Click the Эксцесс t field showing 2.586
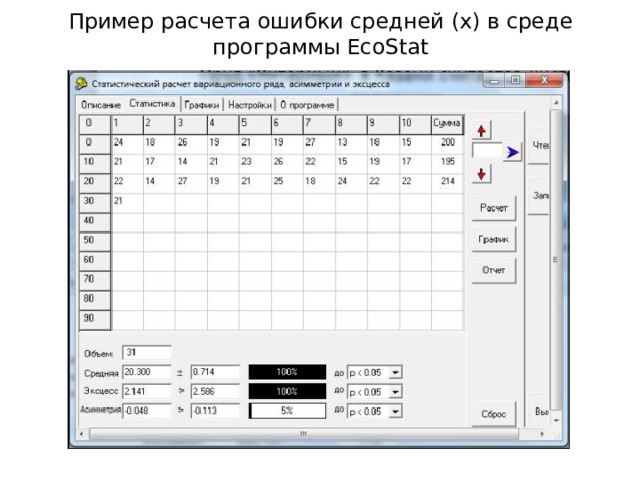 point(215,392)
